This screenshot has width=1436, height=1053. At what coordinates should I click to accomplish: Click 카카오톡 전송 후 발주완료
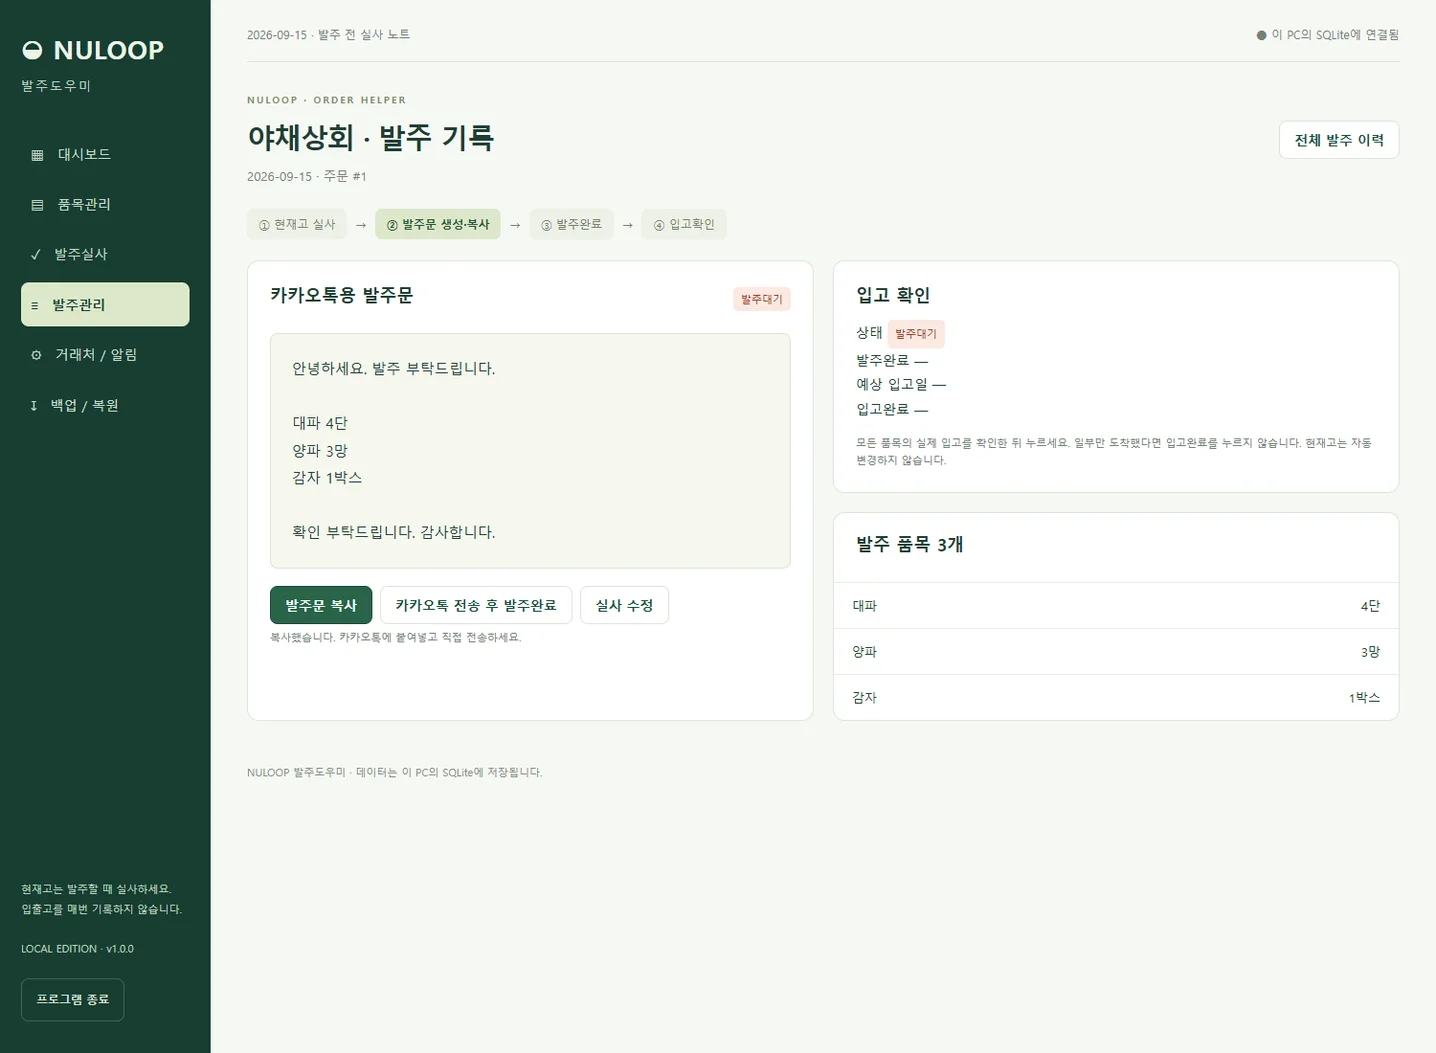(476, 605)
